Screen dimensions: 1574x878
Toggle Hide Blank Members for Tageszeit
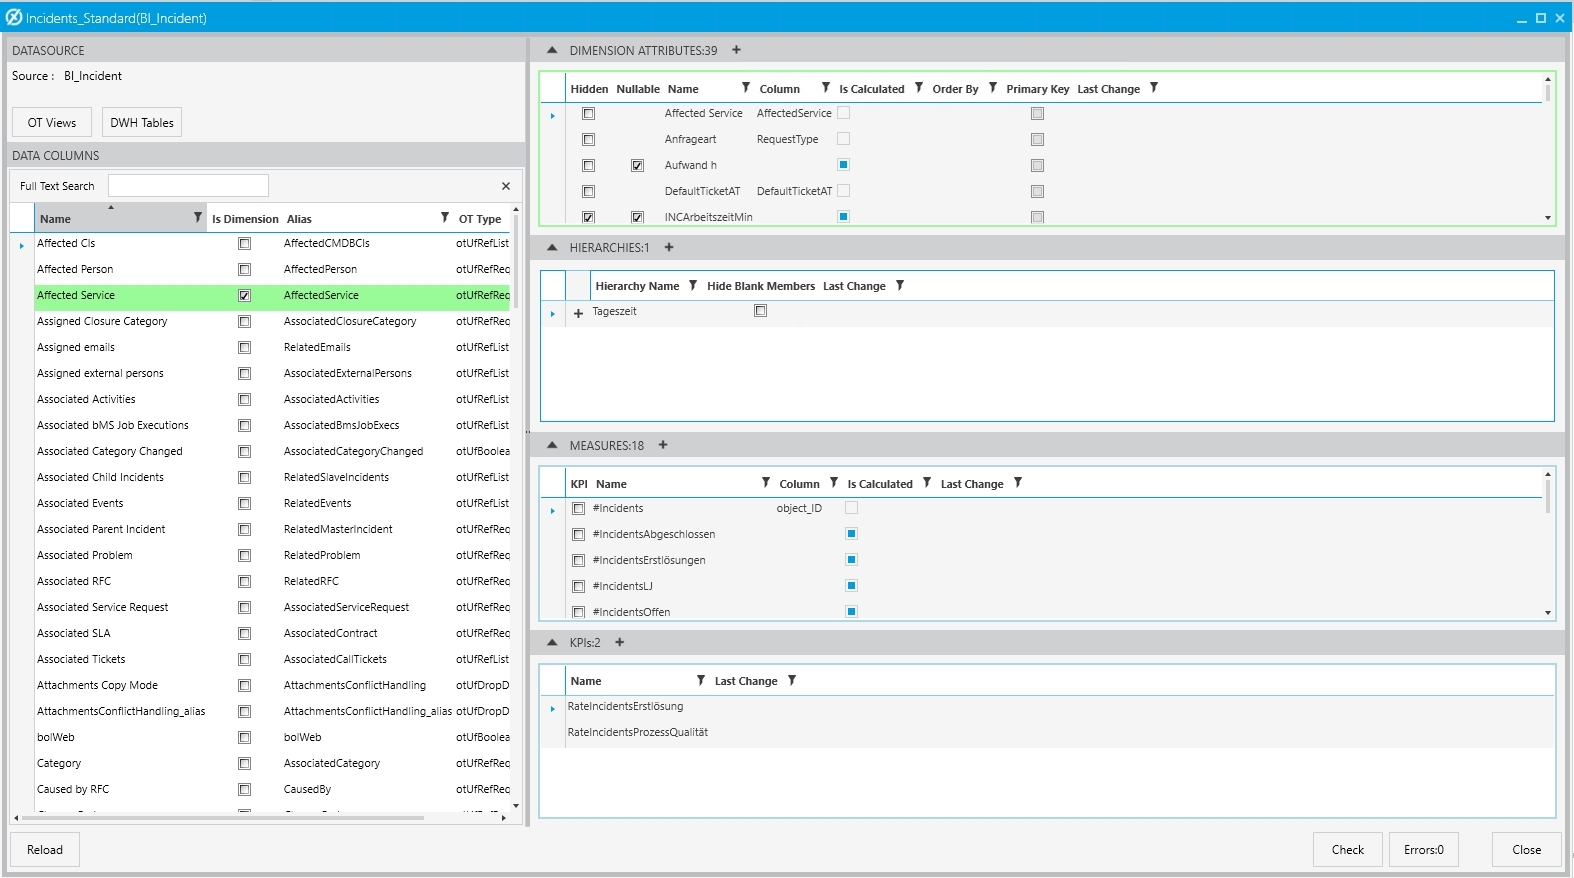point(761,311)
